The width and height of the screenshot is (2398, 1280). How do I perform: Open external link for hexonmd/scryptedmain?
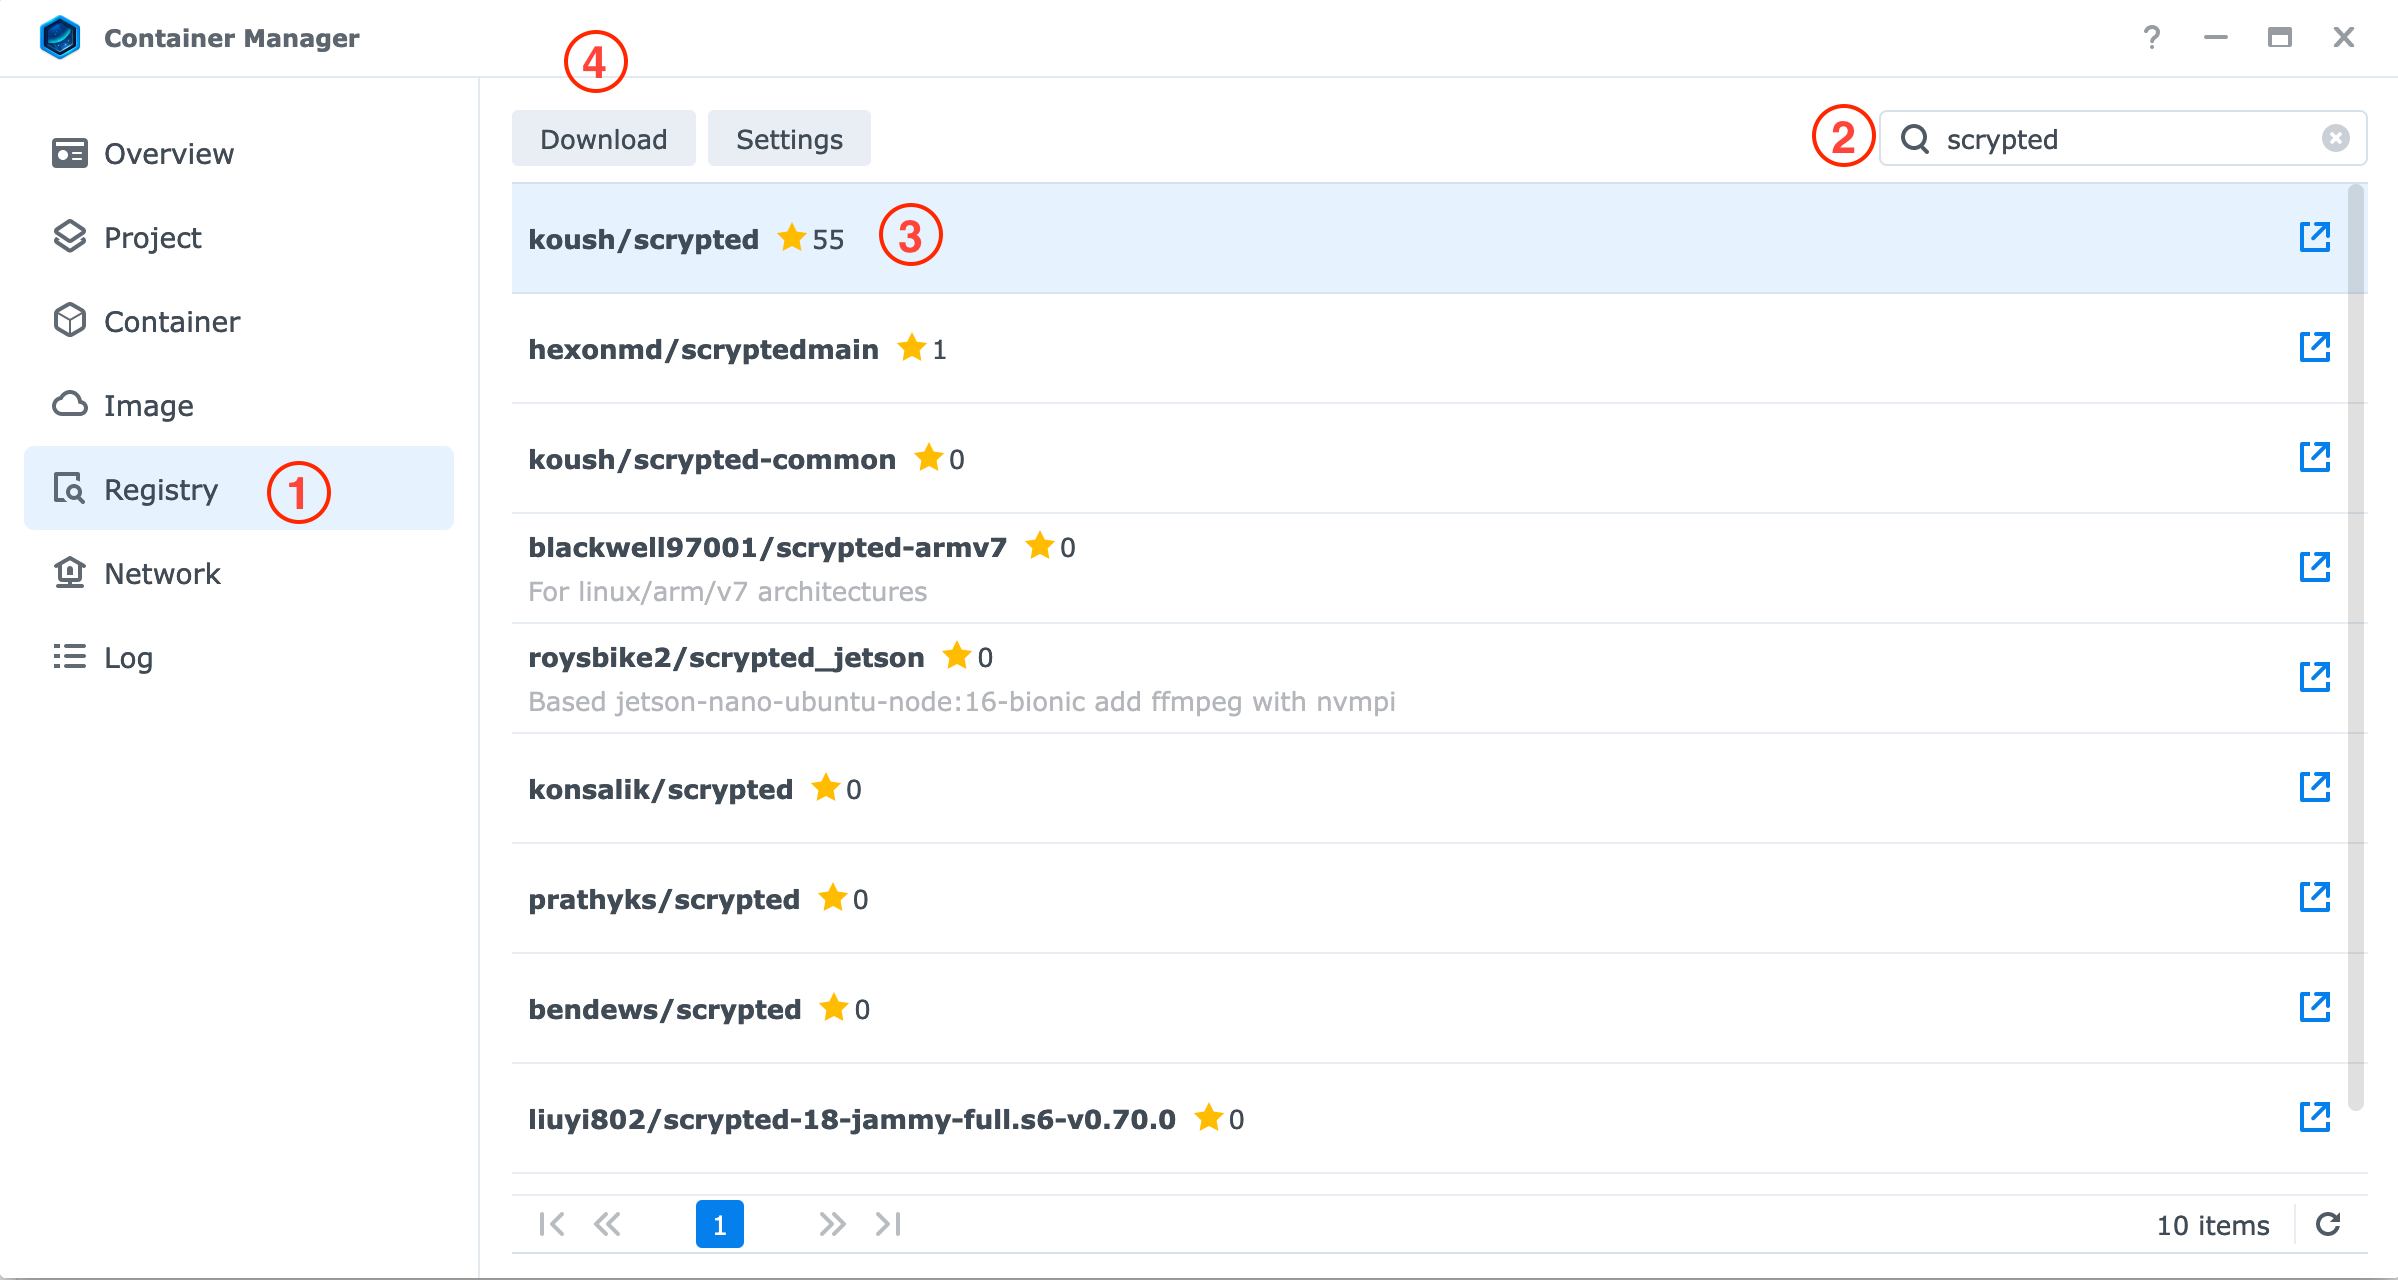(x=2314, y=348)
